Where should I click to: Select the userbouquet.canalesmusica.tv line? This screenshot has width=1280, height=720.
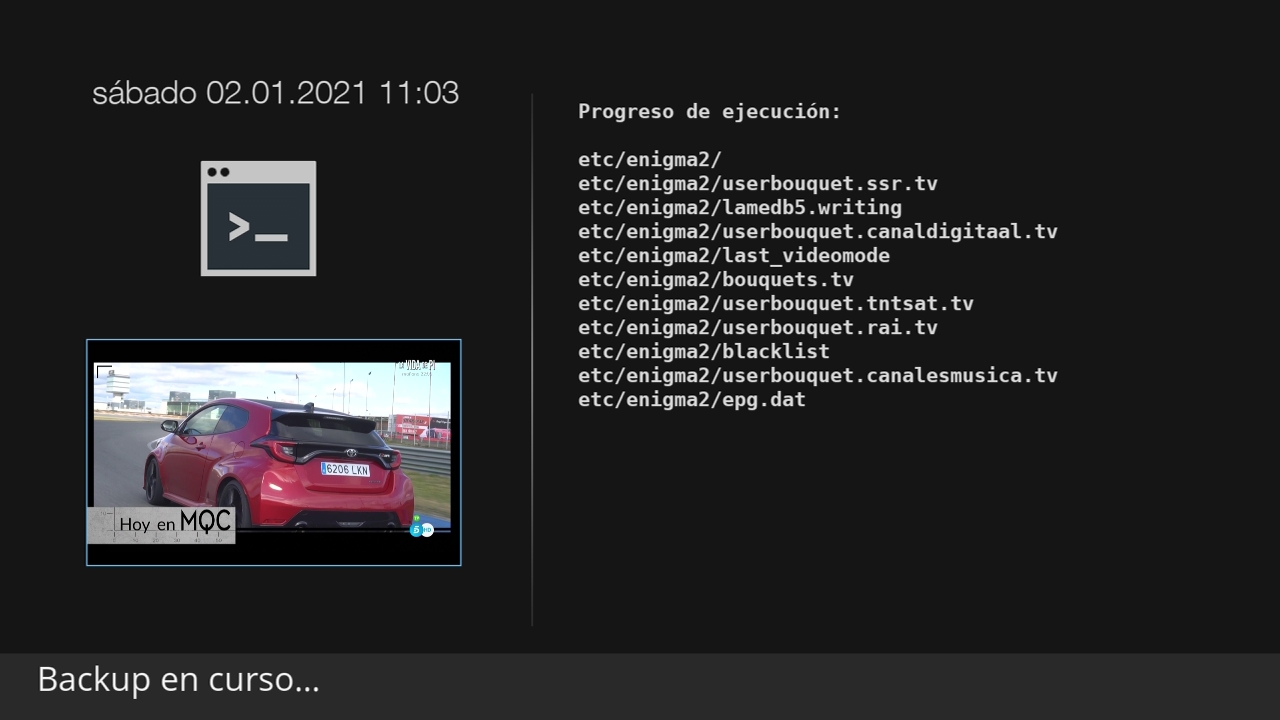pos(817,376)
